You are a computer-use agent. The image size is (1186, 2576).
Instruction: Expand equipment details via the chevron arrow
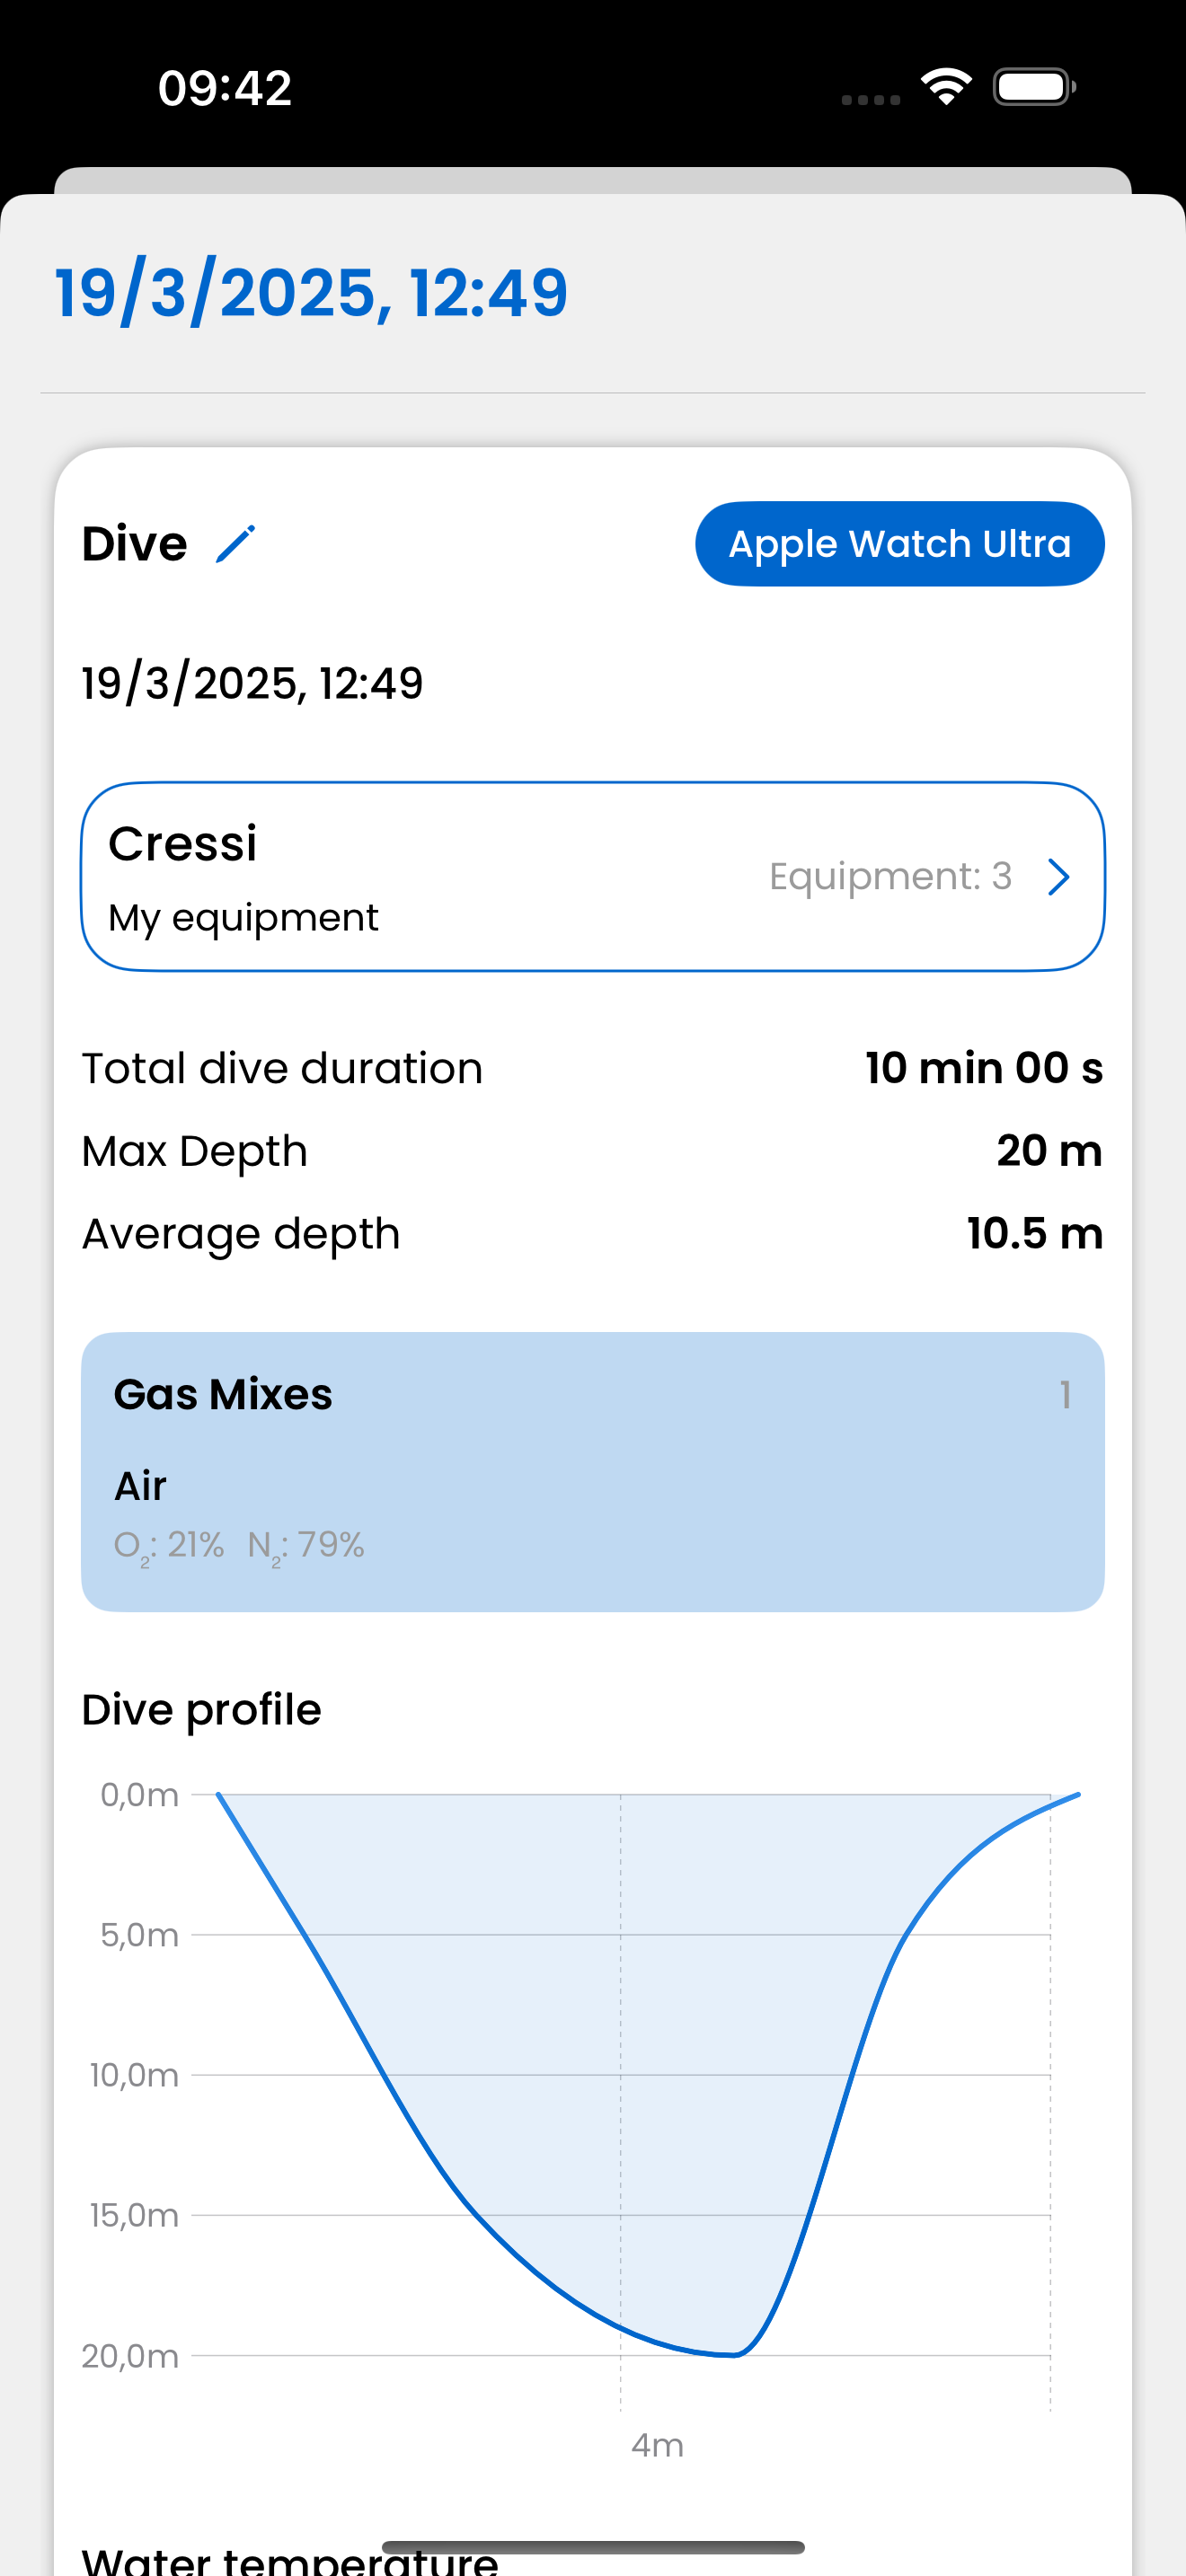coord(1058,877)
